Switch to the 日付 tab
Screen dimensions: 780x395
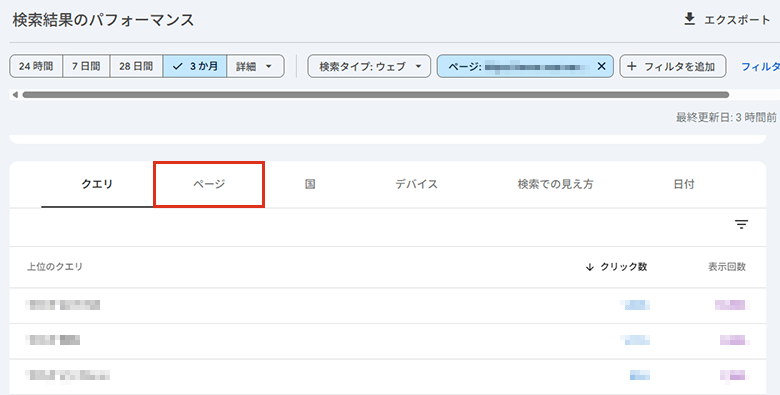coord(683,184)
